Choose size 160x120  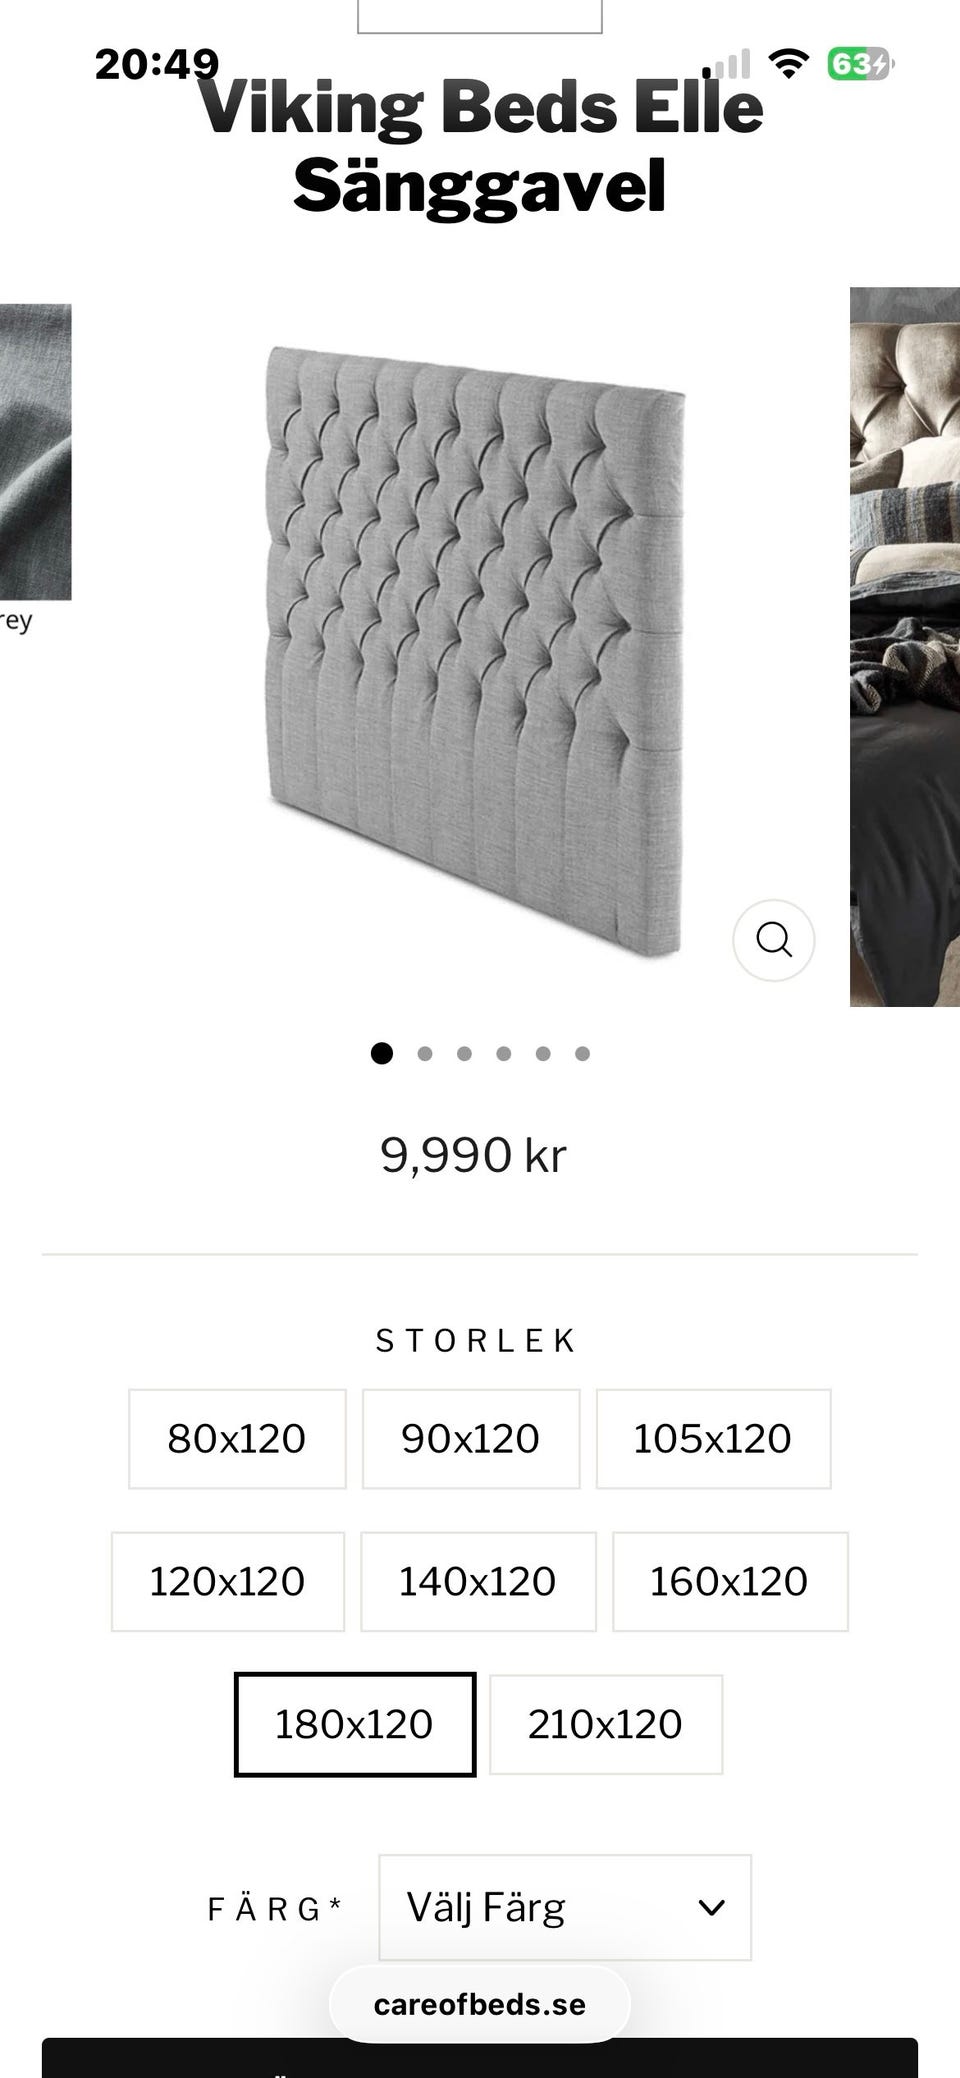point(730,1582)
